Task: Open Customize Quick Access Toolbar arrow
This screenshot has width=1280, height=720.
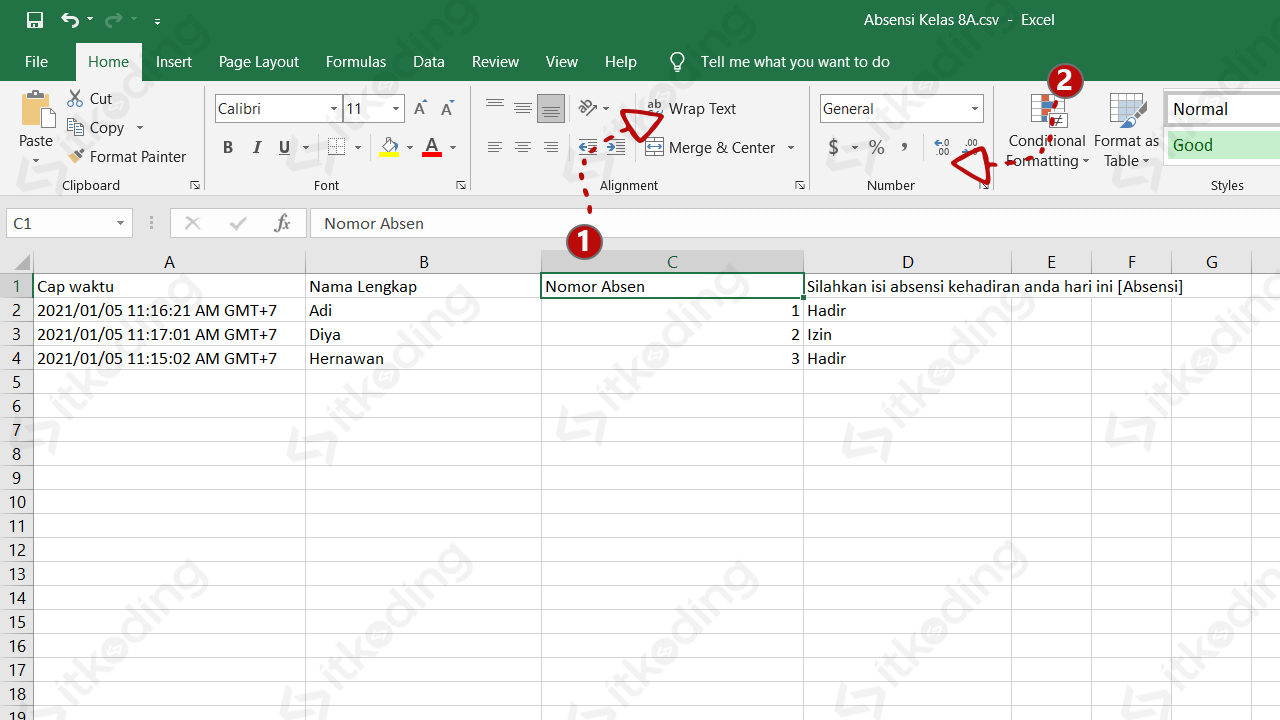Action: click(158, 21)
